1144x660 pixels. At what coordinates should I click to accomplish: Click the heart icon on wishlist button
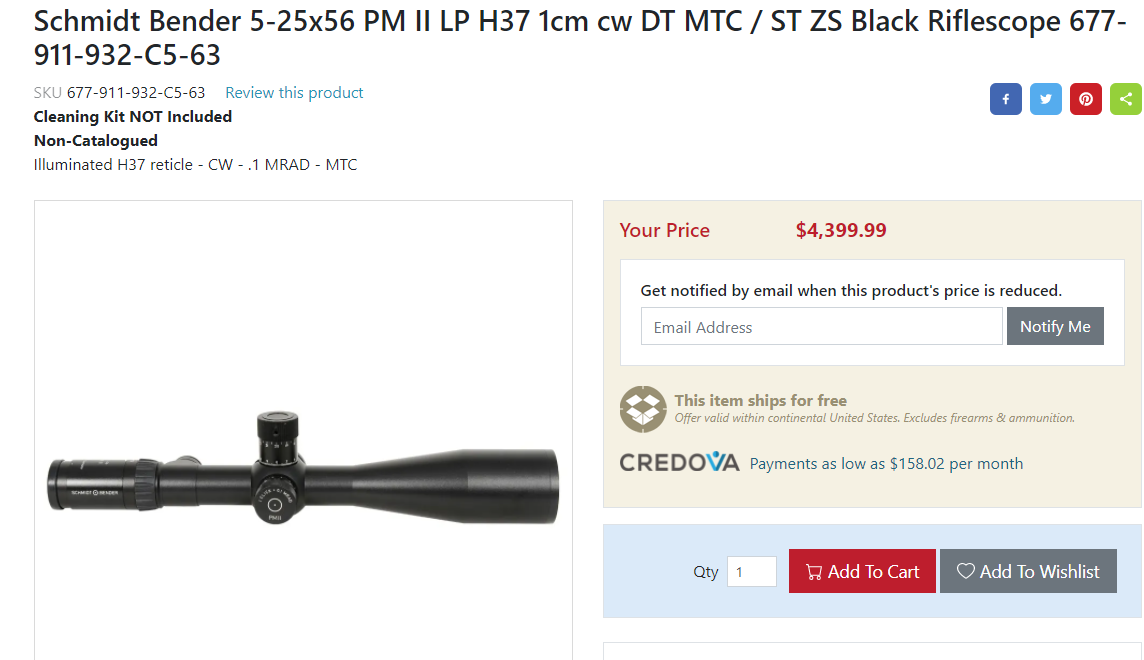[965, 571]
